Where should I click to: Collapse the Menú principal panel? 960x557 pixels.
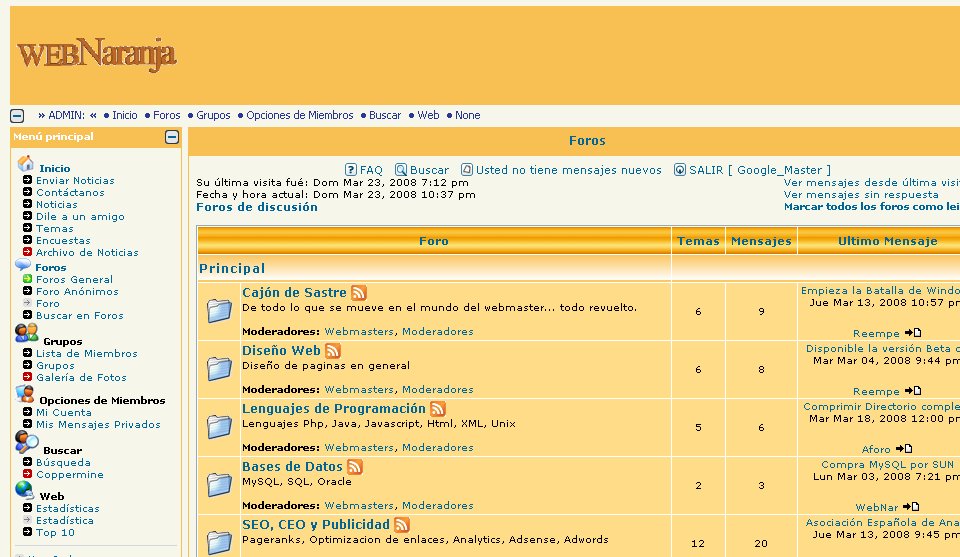[x=172, y=137]
